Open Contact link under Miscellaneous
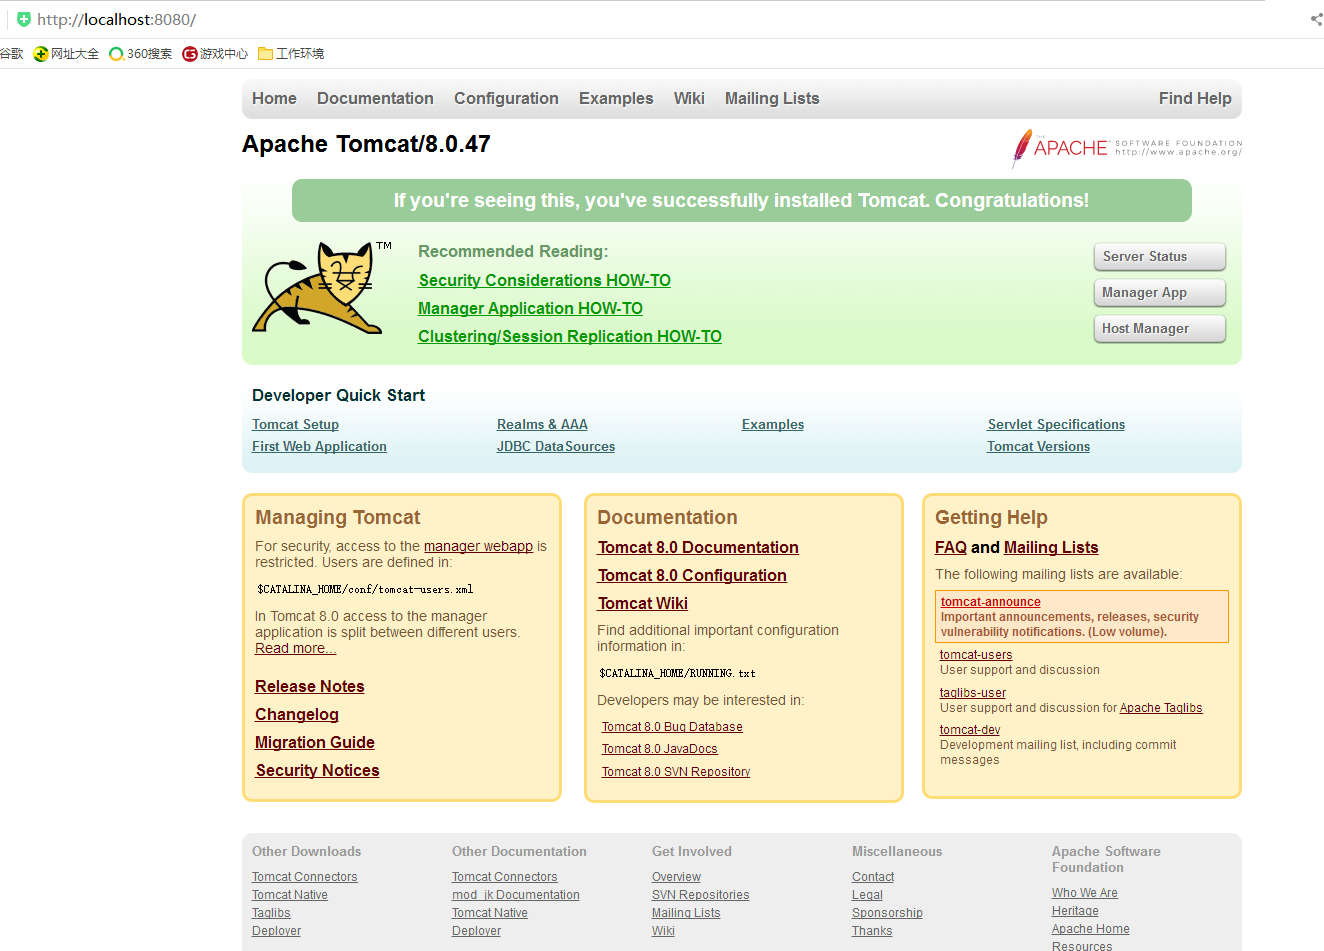 873,877
